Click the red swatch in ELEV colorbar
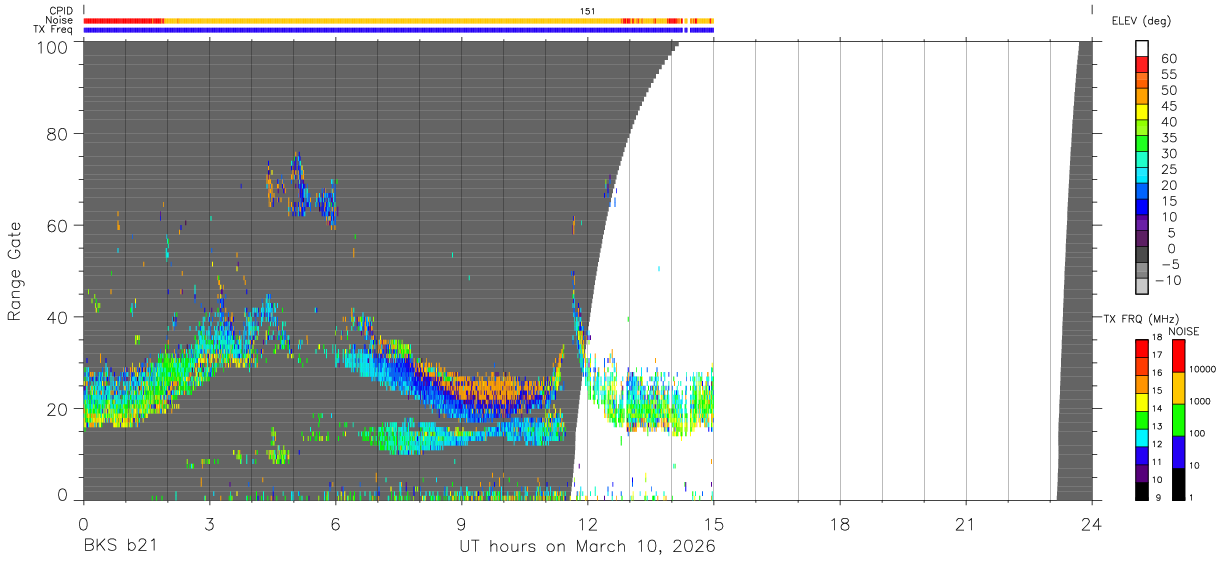Screen dimensions: 1228x567 (1143, 66)
